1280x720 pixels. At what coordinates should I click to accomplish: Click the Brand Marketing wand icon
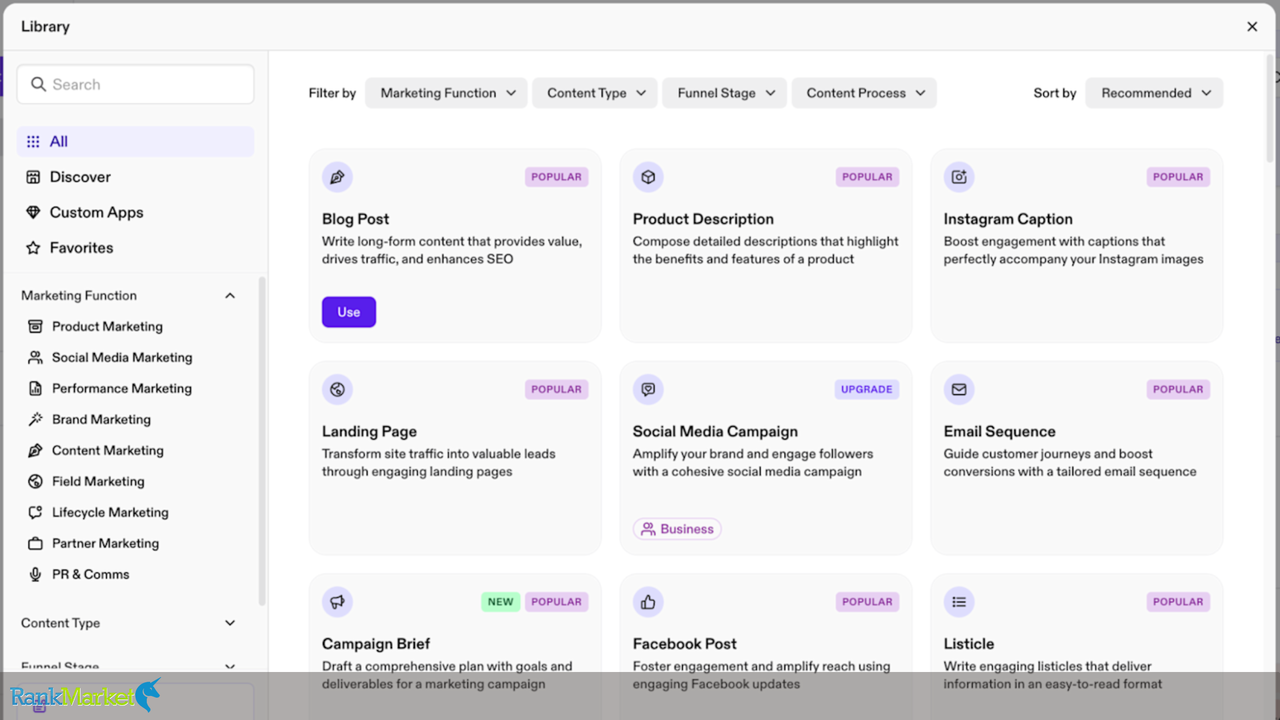pos(35,419)
